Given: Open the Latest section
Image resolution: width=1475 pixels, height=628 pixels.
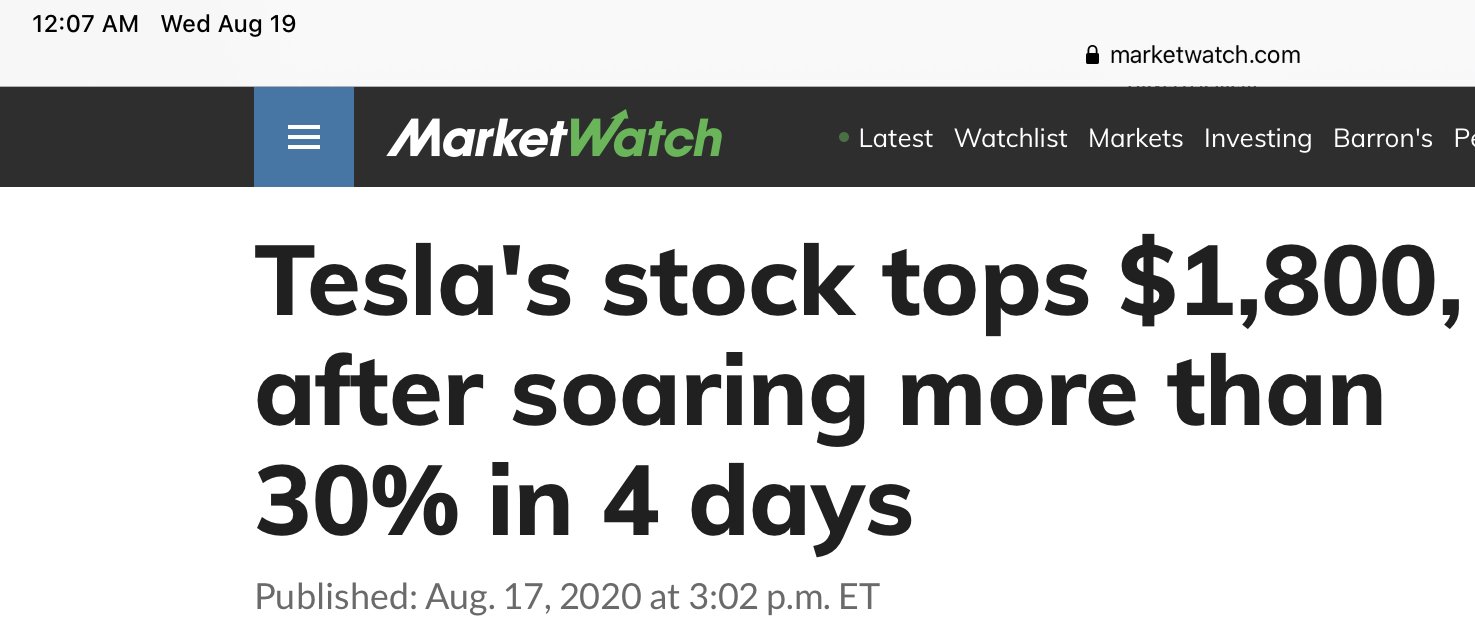Looking at the screenshot, I should 895,138.
